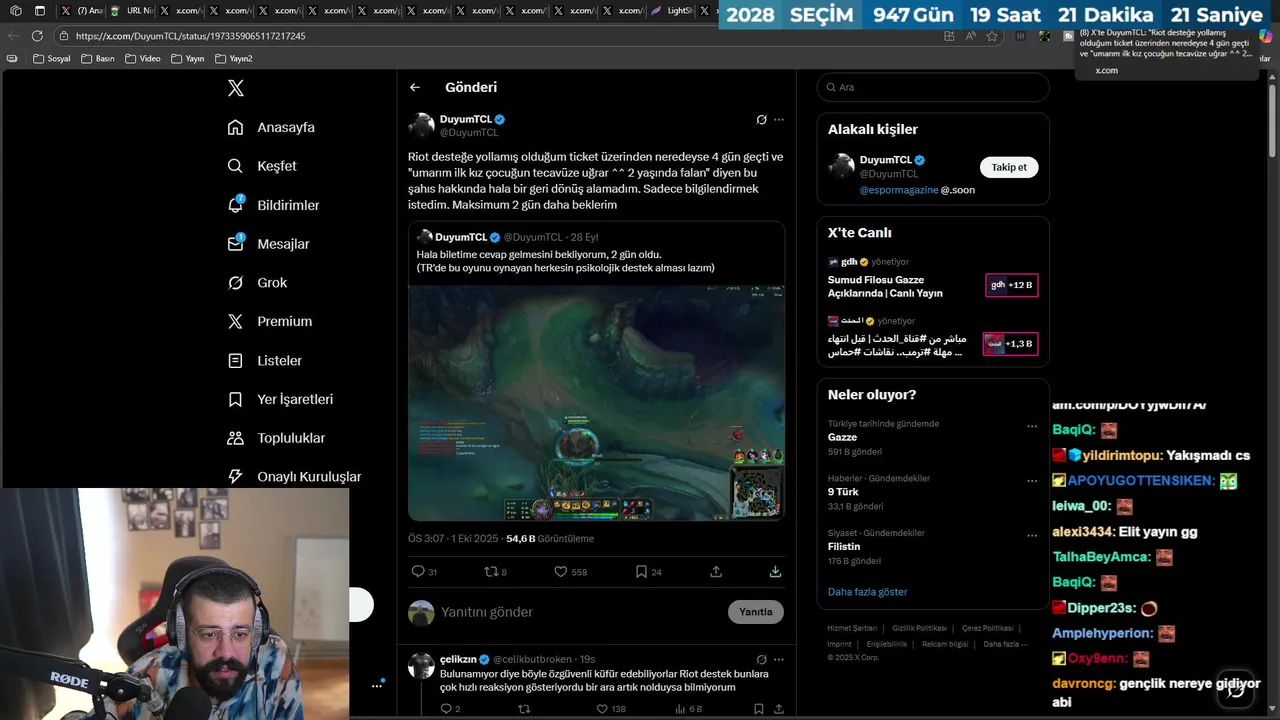The width and height of the screenshot is (1280, 720).
Task: Click the browser address bar URL
Action: (x=190, y=36)
